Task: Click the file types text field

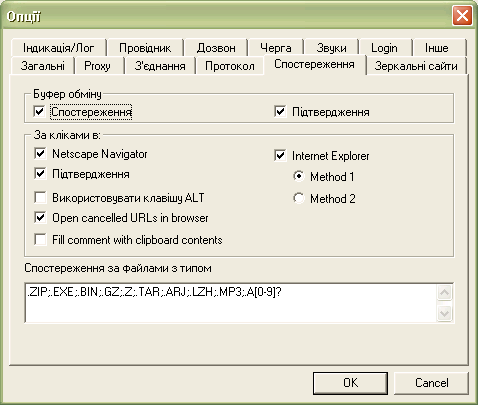Action: tap(231, 303)
